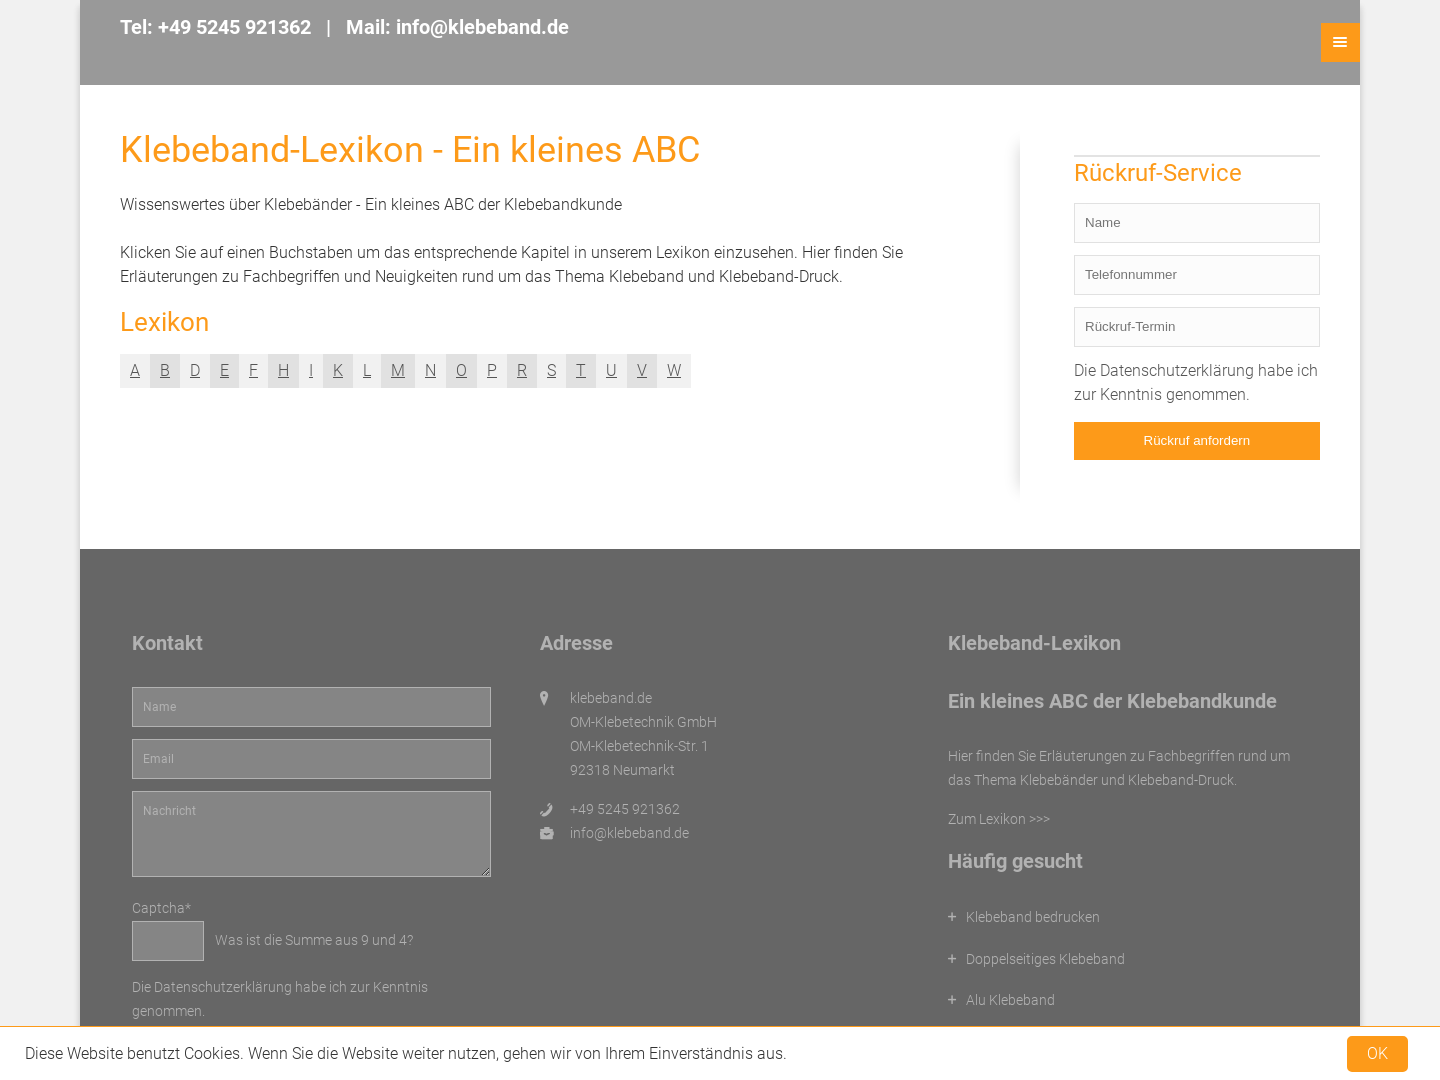The width and height of the screenshot is (1440, 1080).
Task: Click the map pin icon beside klebeband.de
Action: (544, 698)
